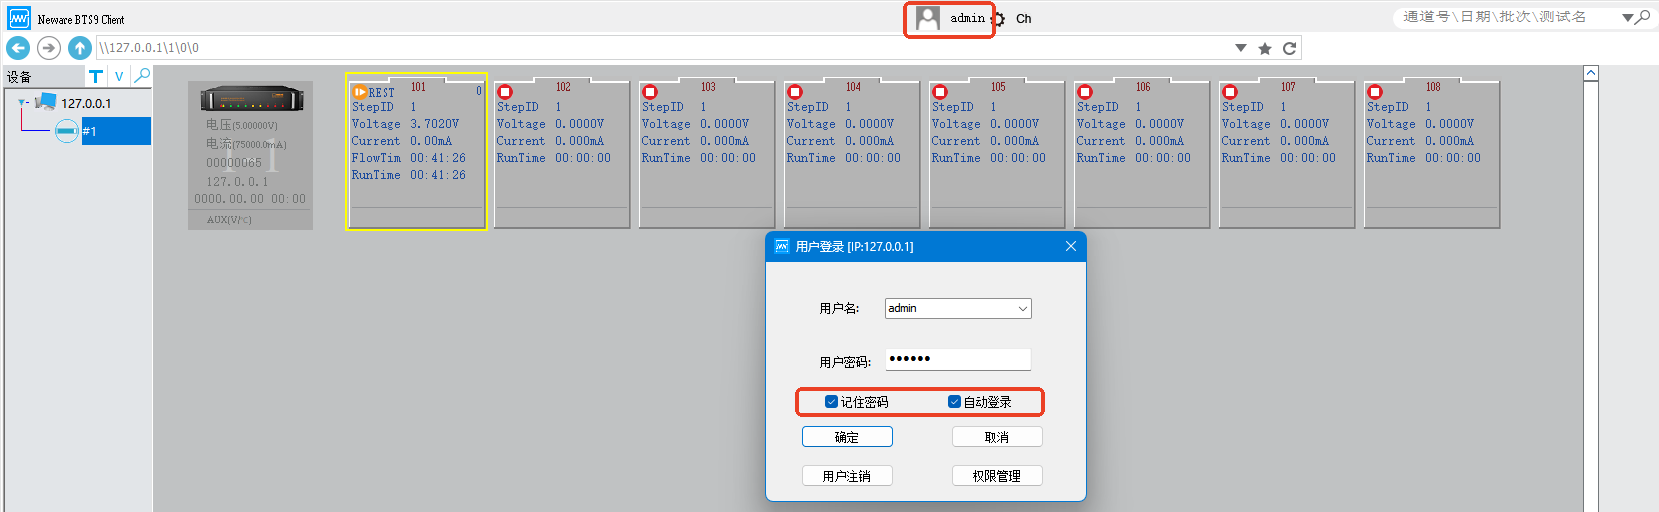Focus the 用户密码 password field
The width and height of the screenshot is (1659, 512).
pyautogui.click(x=957, y=359)
